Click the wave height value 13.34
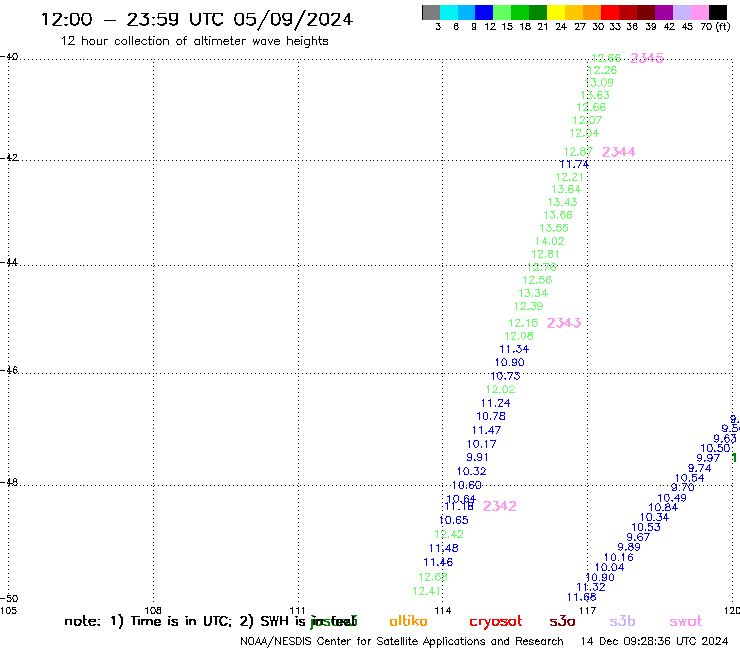This screenshot has height=650, width=740. pos(533,293)
